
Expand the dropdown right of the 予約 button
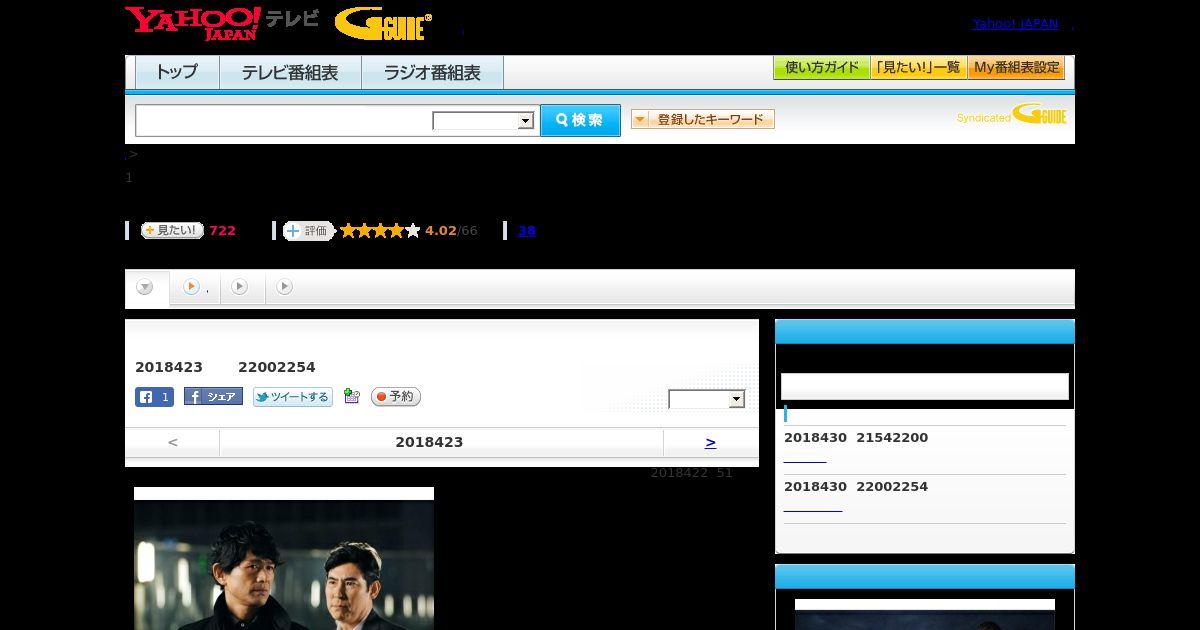coord(707,399)
